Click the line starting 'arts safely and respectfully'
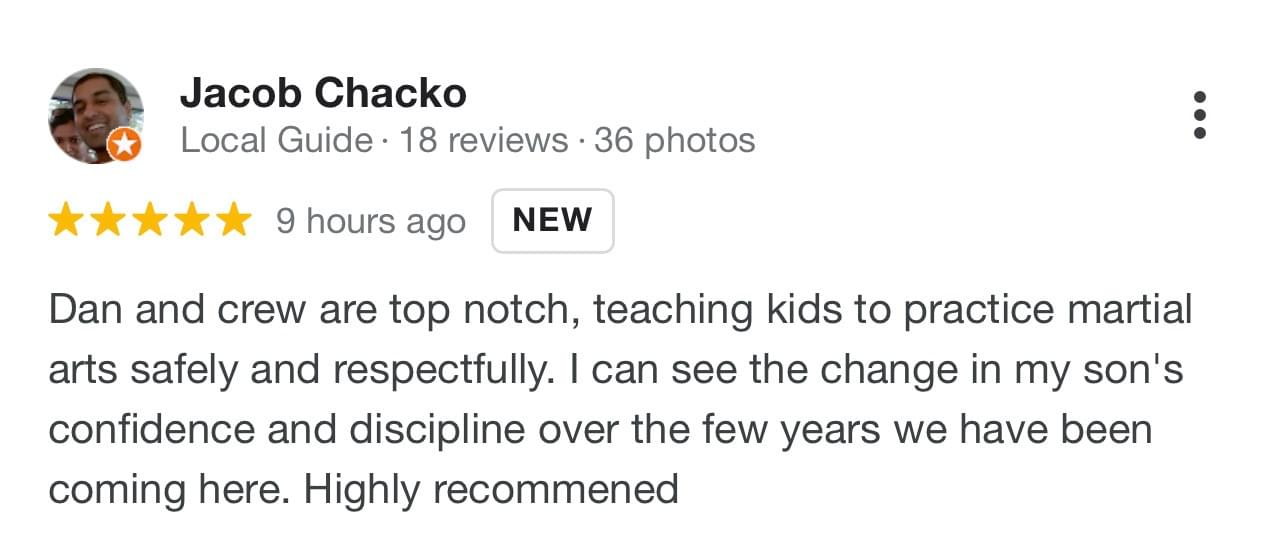 (616, 370)
